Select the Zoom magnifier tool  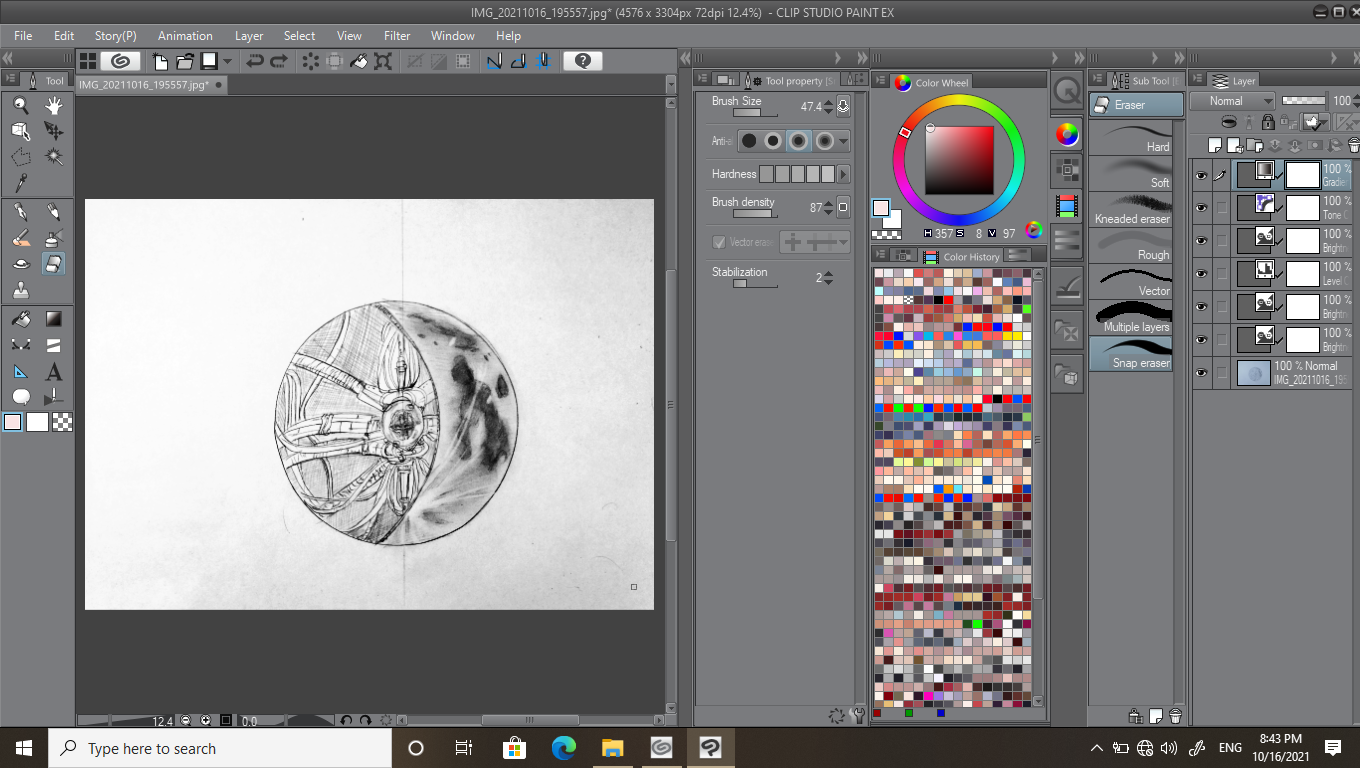coord(21,105)
